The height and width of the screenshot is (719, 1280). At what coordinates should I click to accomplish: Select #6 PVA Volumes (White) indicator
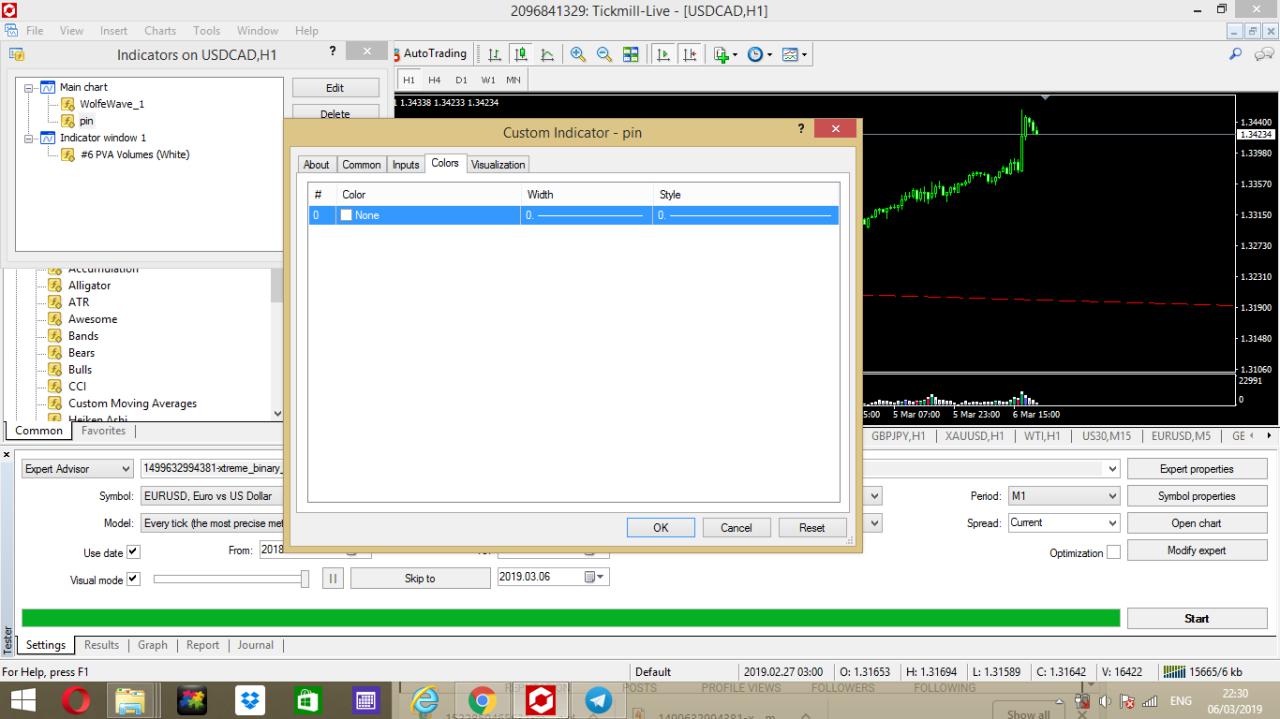tap(135, 155)
